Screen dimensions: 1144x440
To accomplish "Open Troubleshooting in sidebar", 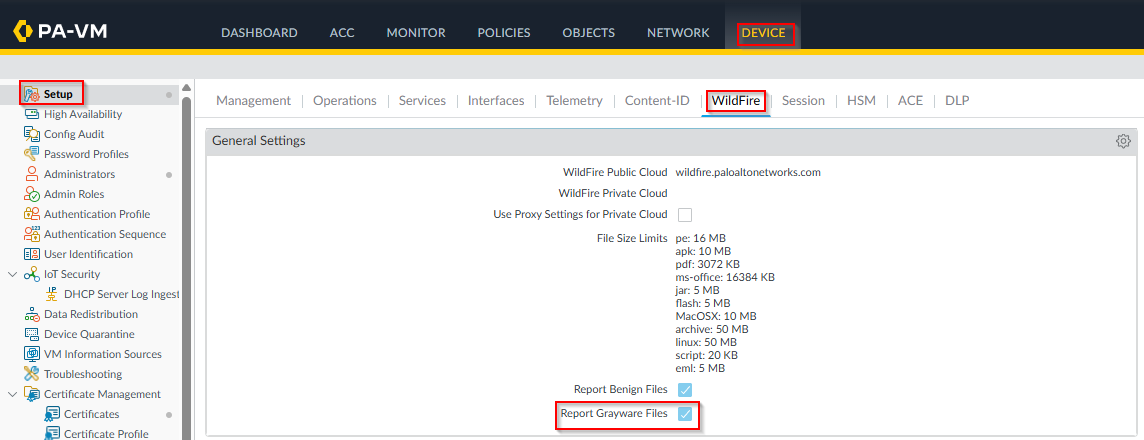I will coord(82,374).
